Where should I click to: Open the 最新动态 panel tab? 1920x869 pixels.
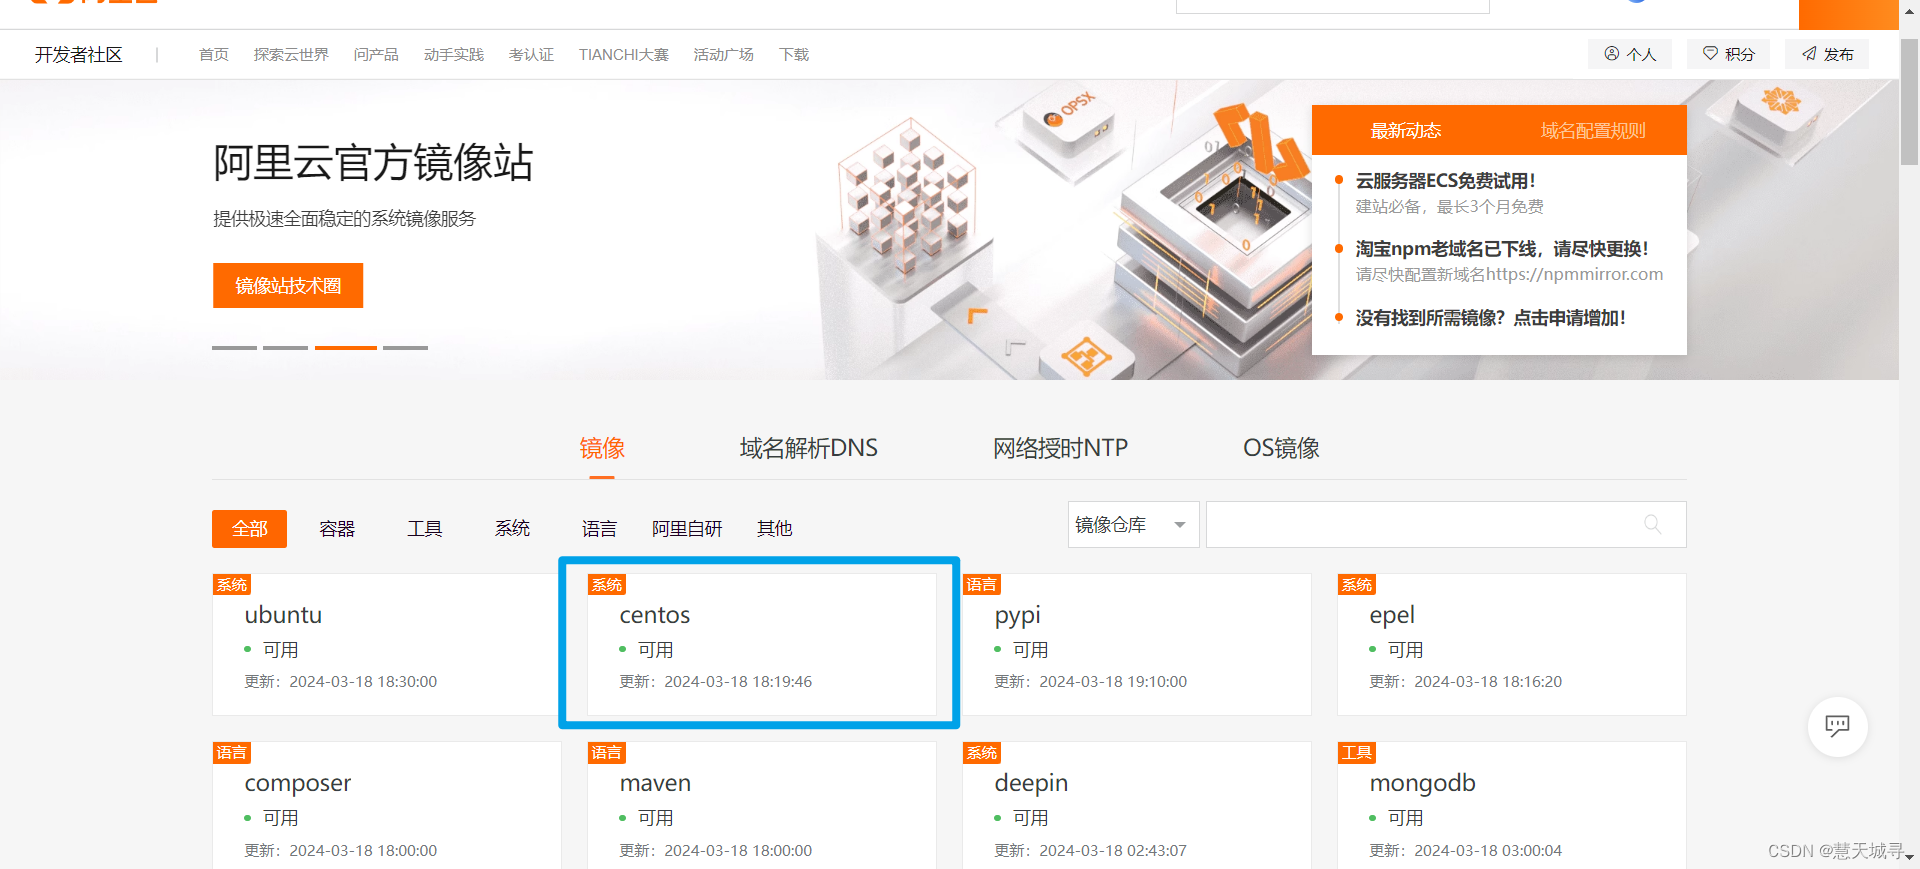click(1405, 130)
